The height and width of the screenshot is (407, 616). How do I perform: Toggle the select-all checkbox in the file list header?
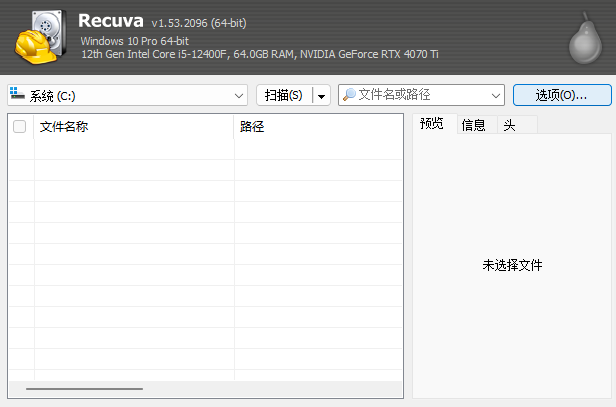click(x=20, y=126)
